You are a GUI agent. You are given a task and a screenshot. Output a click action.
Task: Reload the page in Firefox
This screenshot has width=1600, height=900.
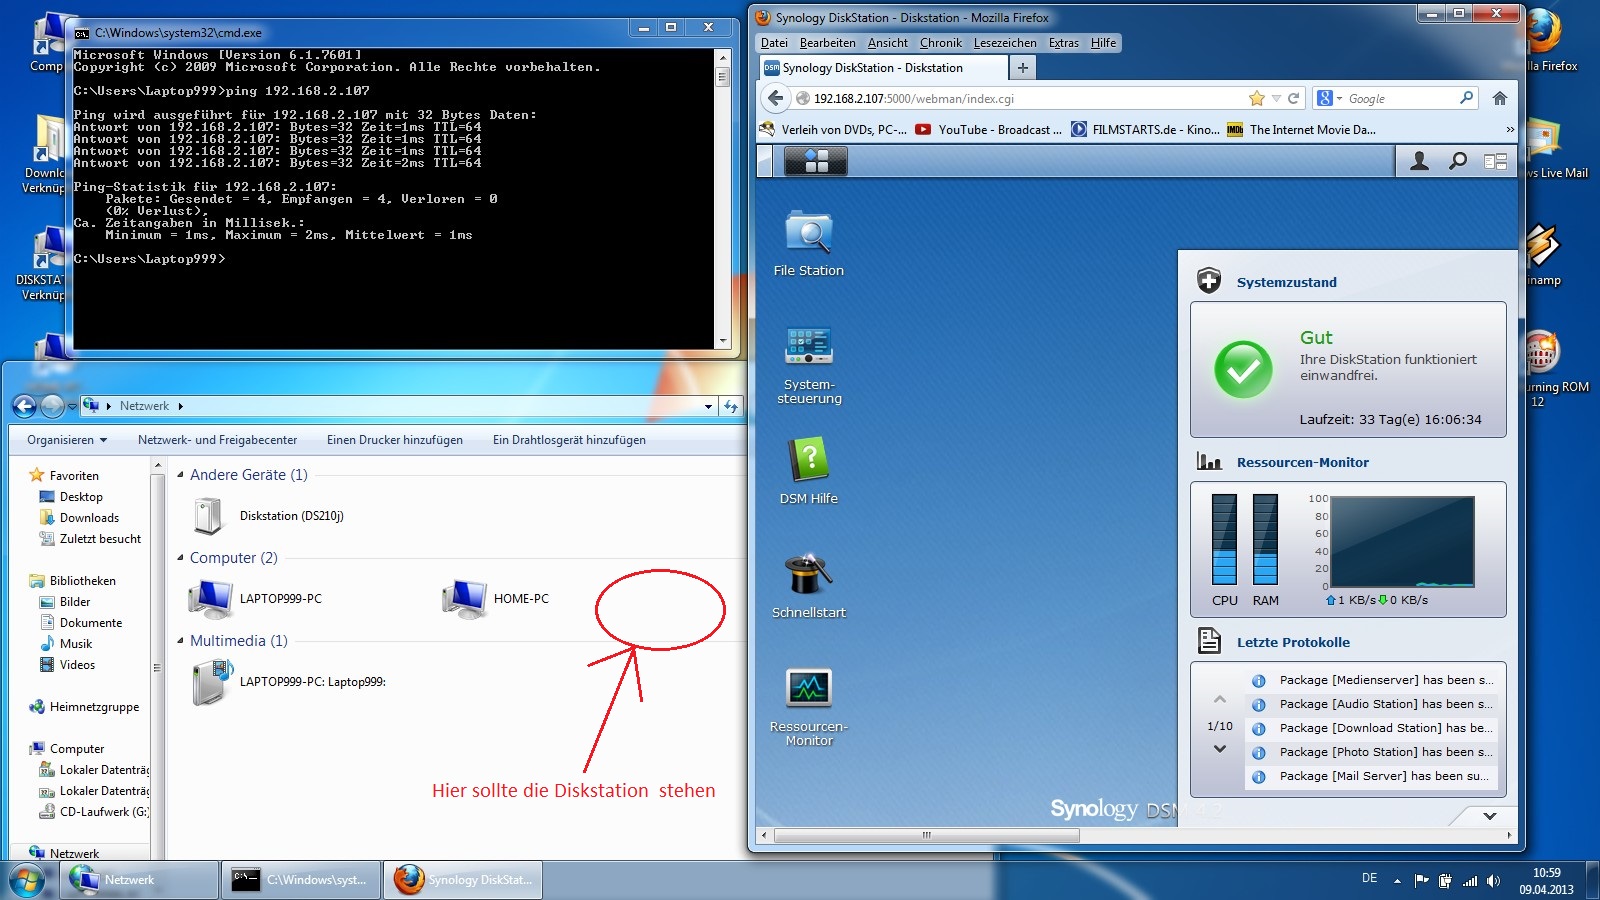tap(1293, 98)
